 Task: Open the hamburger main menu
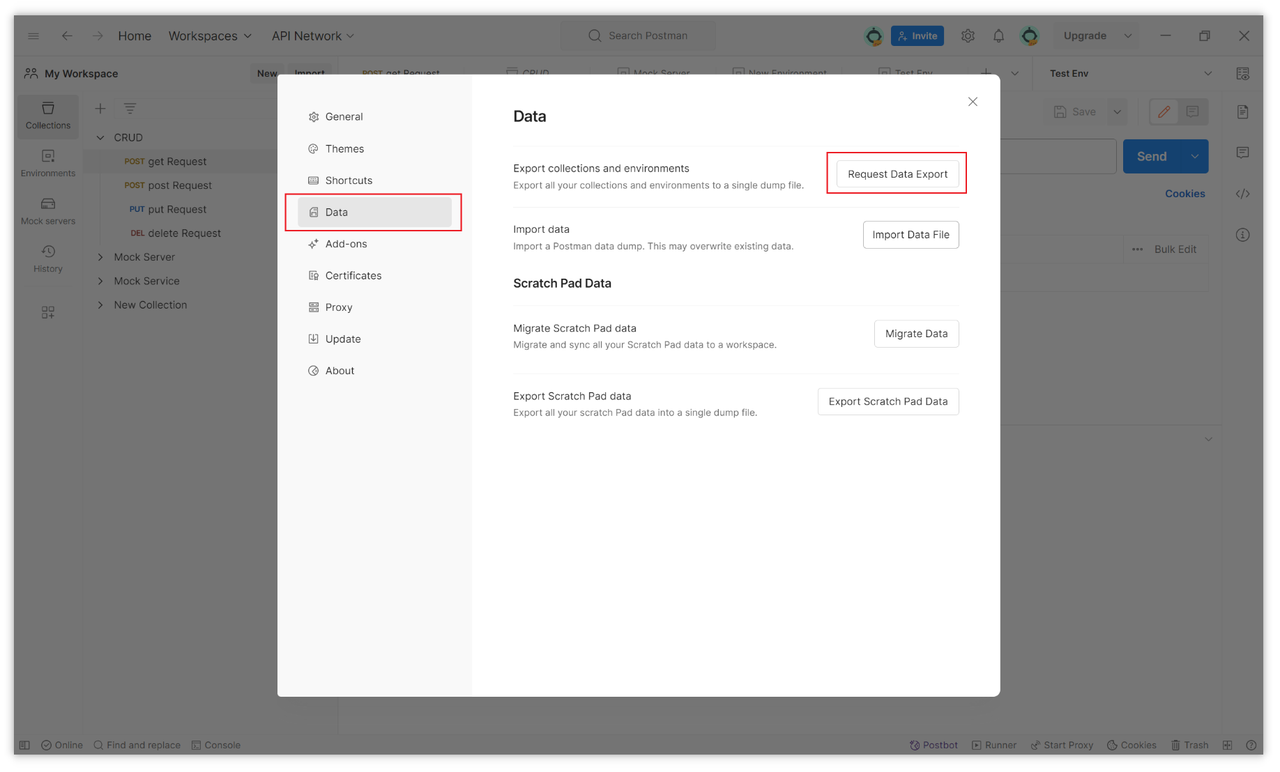click(33, 36)
